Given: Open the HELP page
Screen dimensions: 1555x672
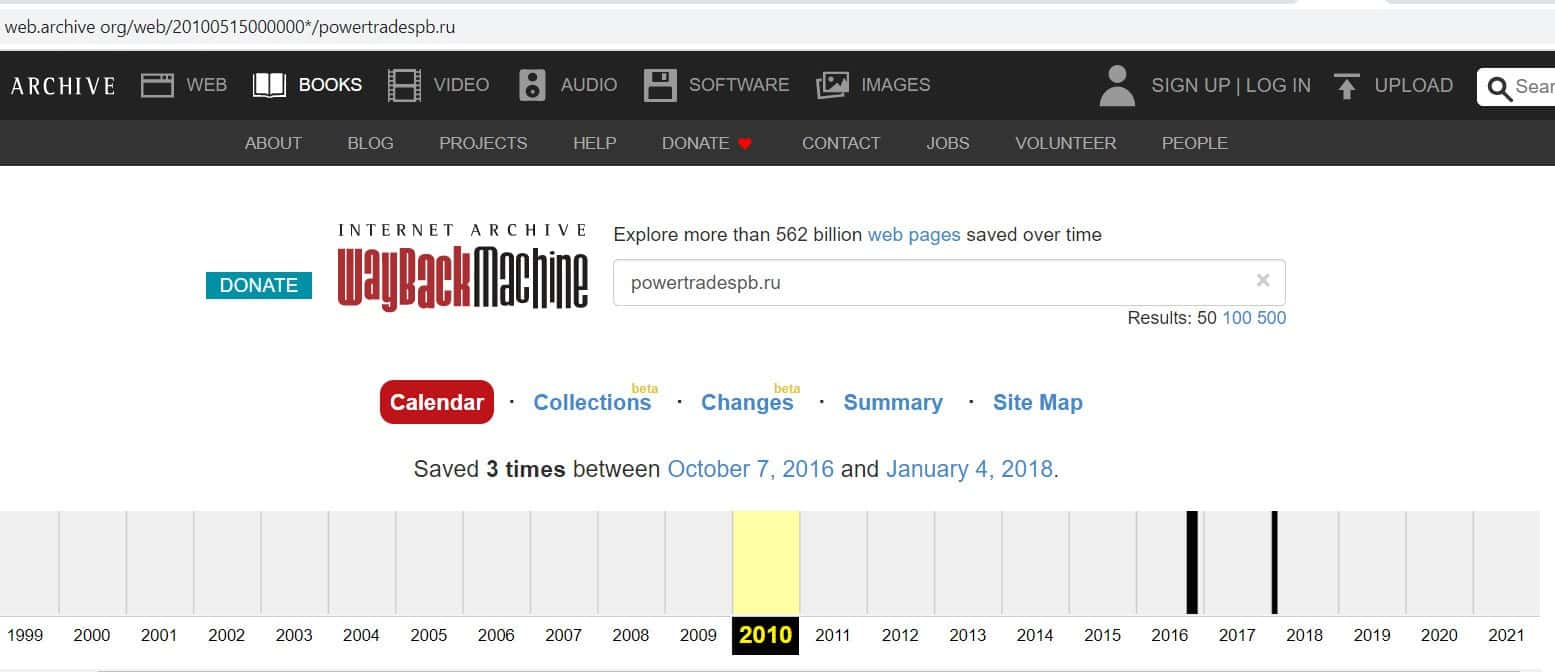Looking at the screenshot, I should tap(594, 143).
